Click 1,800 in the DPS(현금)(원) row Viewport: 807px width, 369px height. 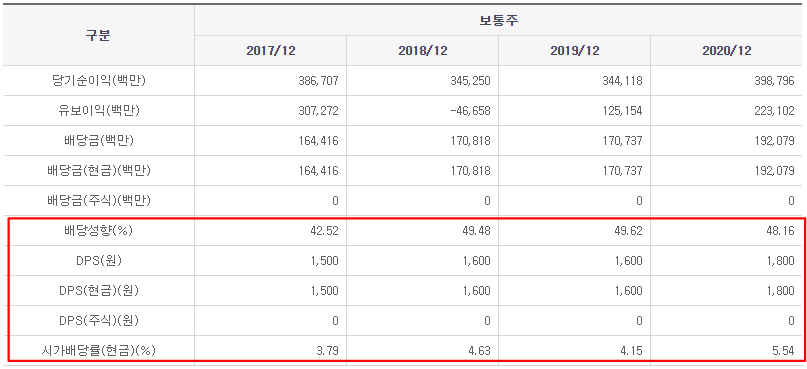[780, 290]
